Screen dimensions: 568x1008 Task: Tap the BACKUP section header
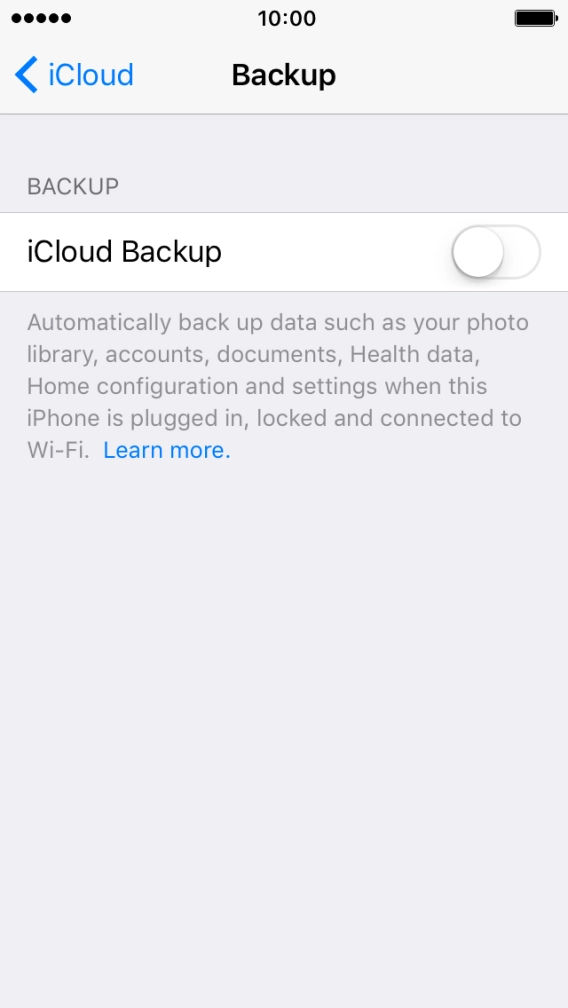click(x=73, y=186)
